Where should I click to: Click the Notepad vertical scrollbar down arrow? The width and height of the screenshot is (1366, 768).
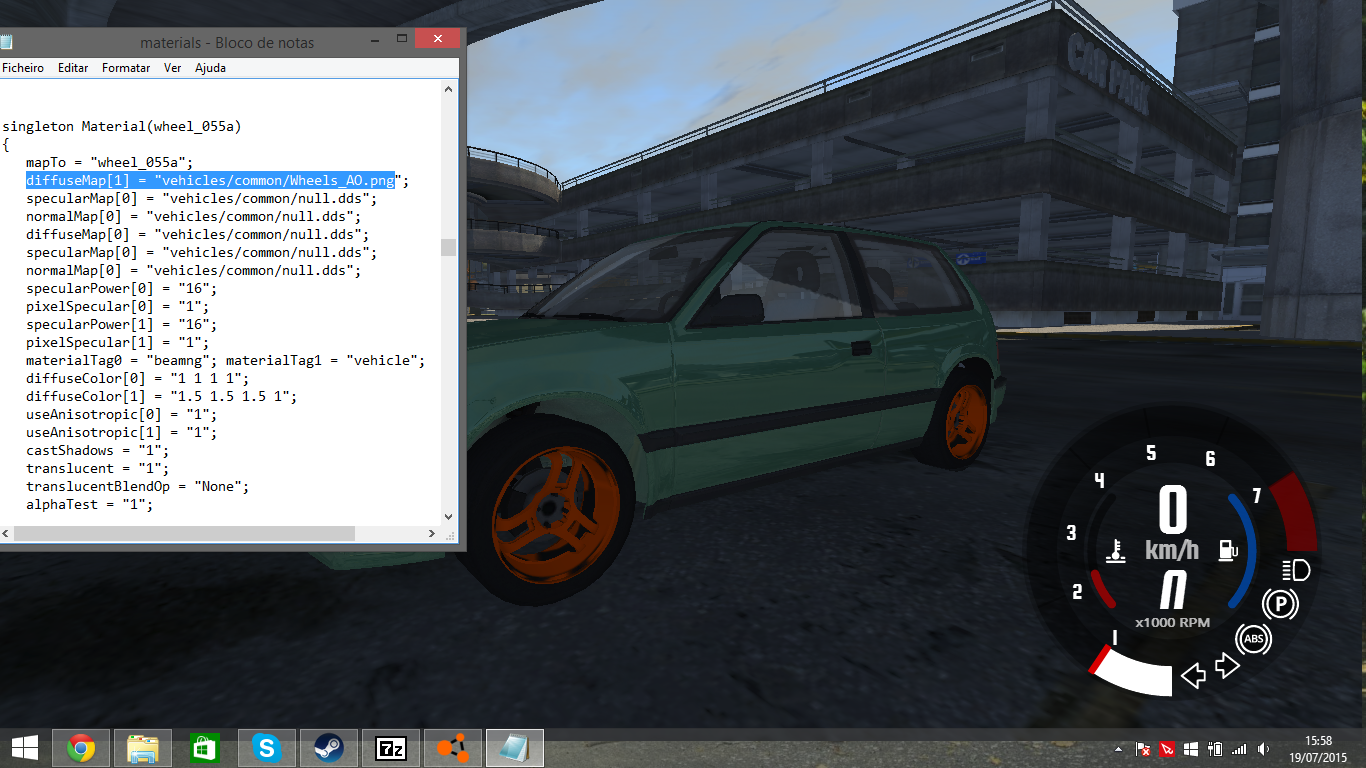[449, 516]
